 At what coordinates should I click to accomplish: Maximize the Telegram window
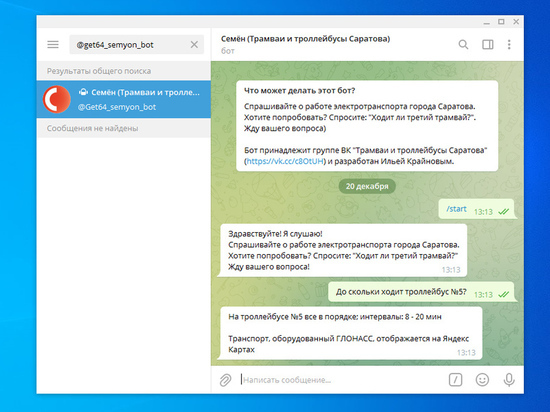click(501, 22)
